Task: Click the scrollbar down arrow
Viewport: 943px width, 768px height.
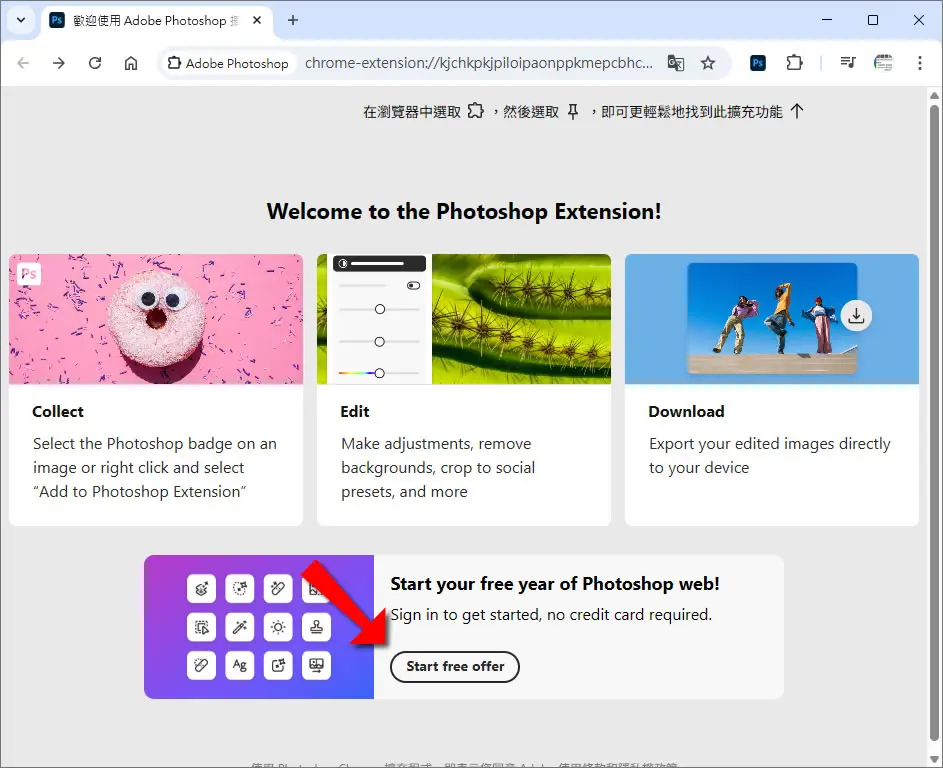Action: coord(934,758)
